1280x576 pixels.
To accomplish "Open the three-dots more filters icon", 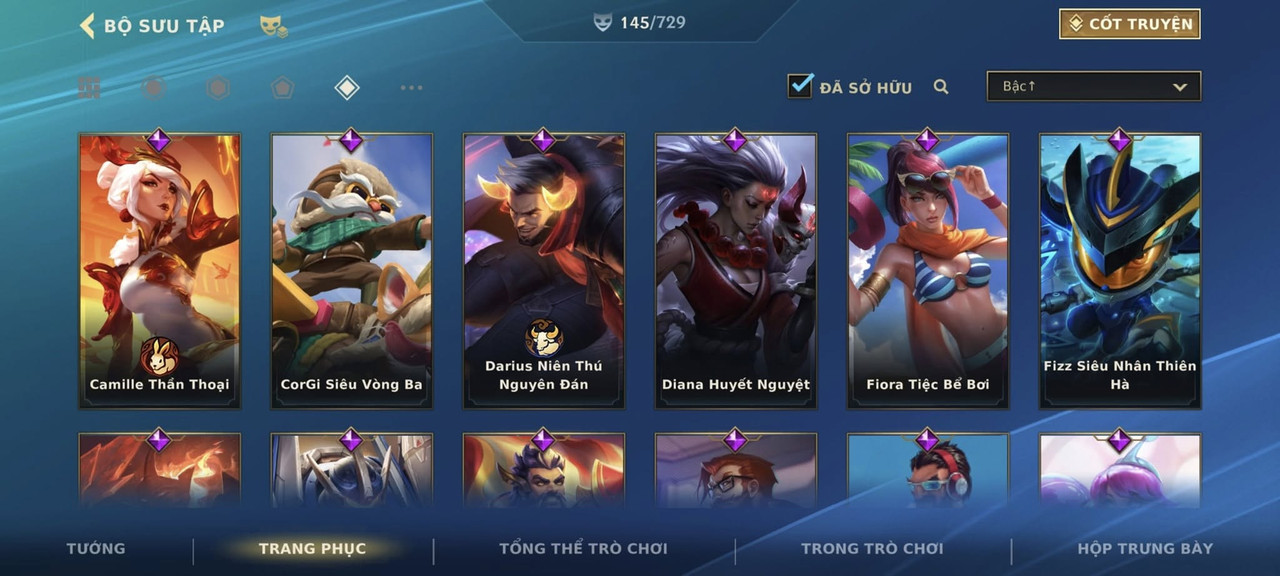I will tap(411, 88).
